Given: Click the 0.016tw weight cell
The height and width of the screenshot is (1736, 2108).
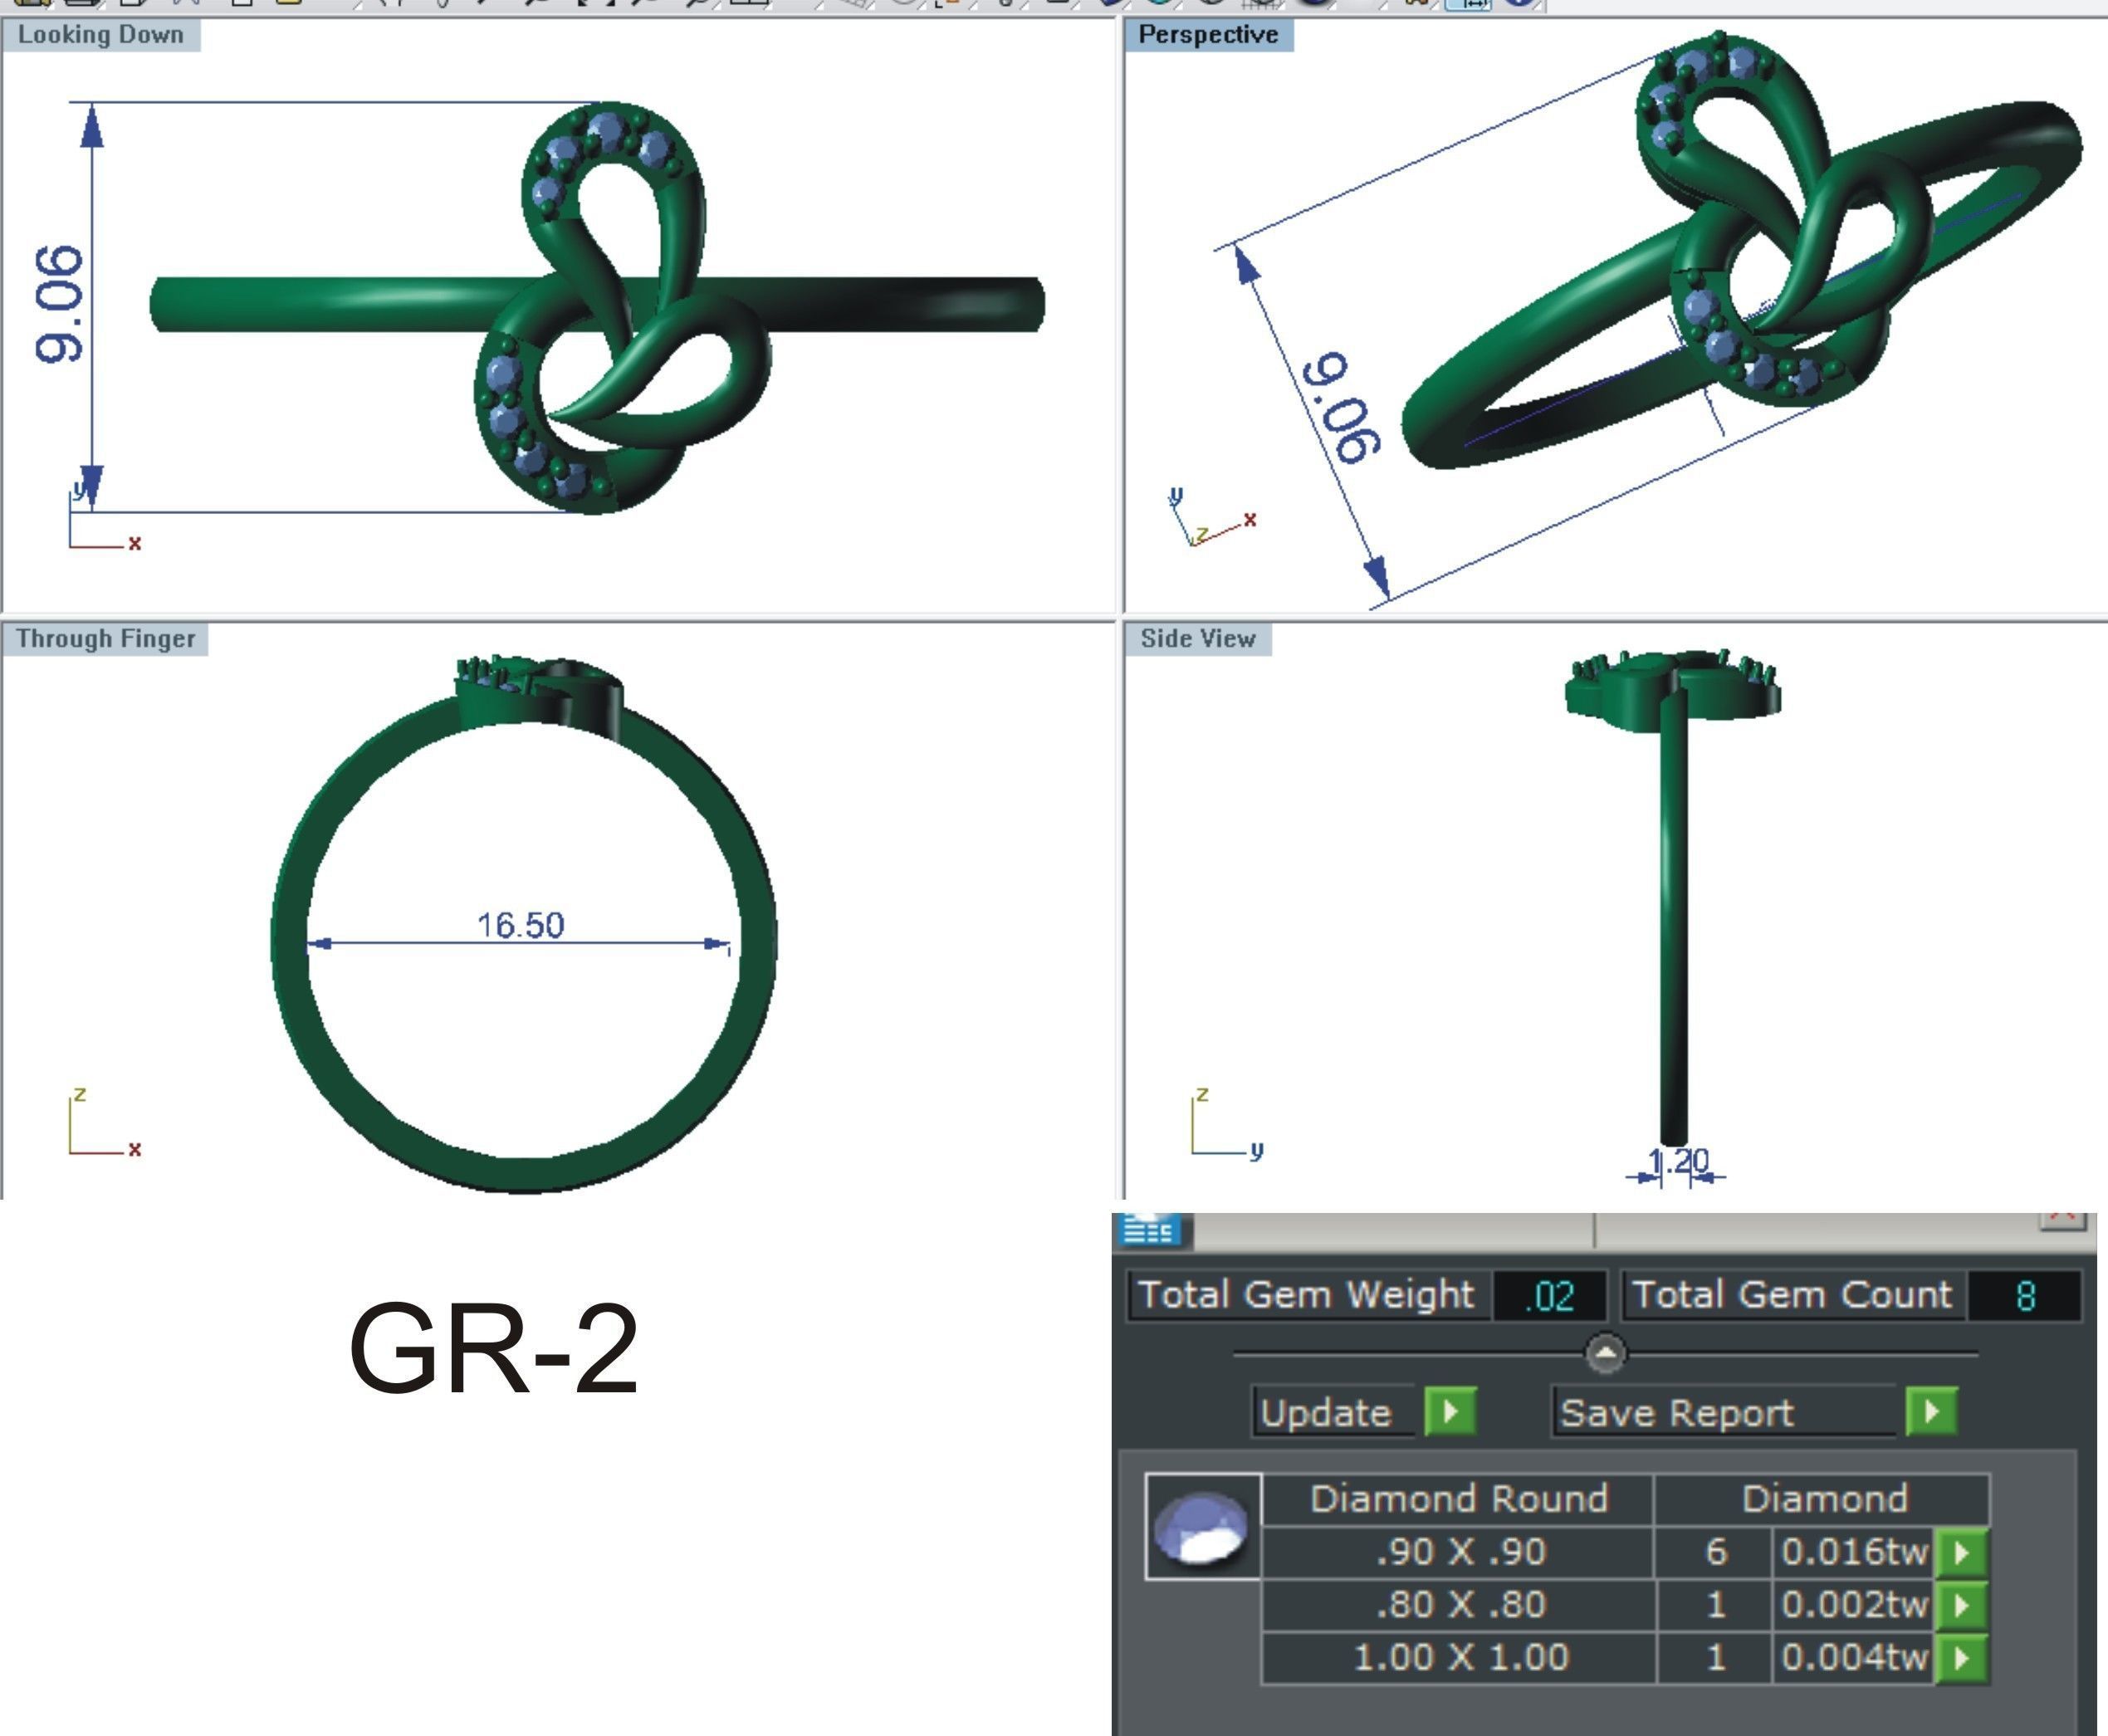Looking at the screenshot, I should [x=1854, y=1552].
